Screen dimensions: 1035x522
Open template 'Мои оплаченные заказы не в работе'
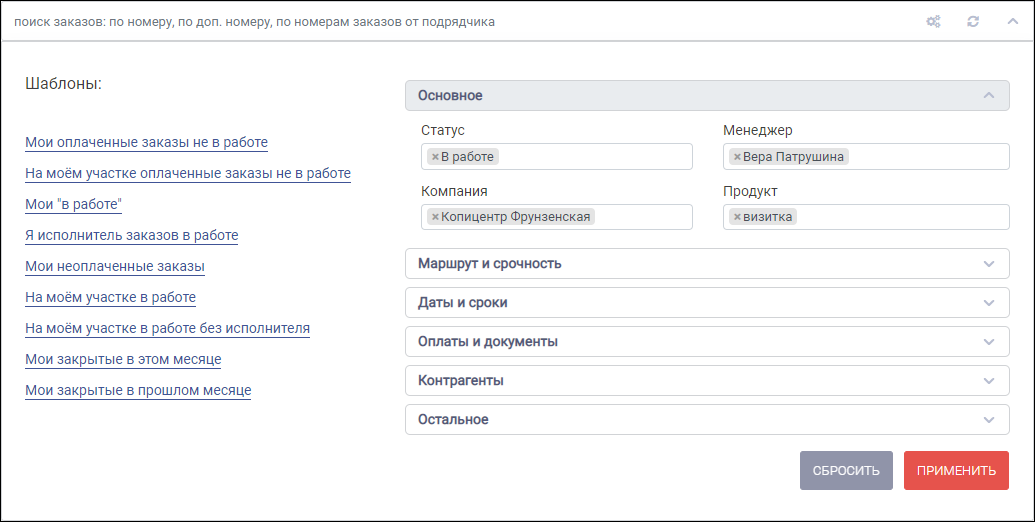[x=147, y=143]
